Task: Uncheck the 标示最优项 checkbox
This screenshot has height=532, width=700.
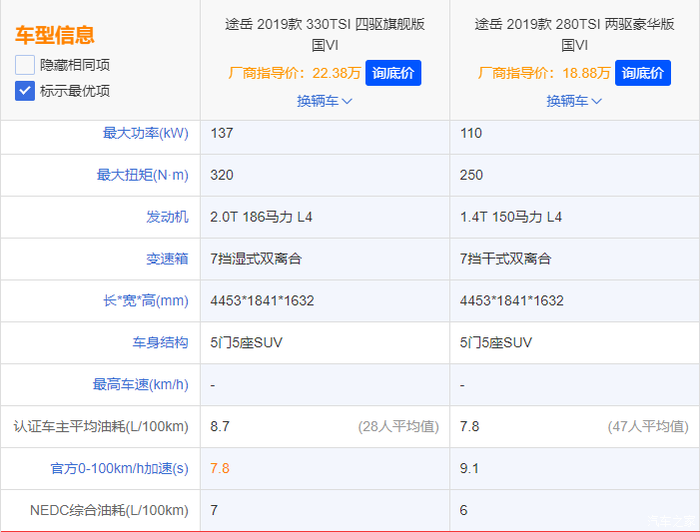Action: (25, 91)
